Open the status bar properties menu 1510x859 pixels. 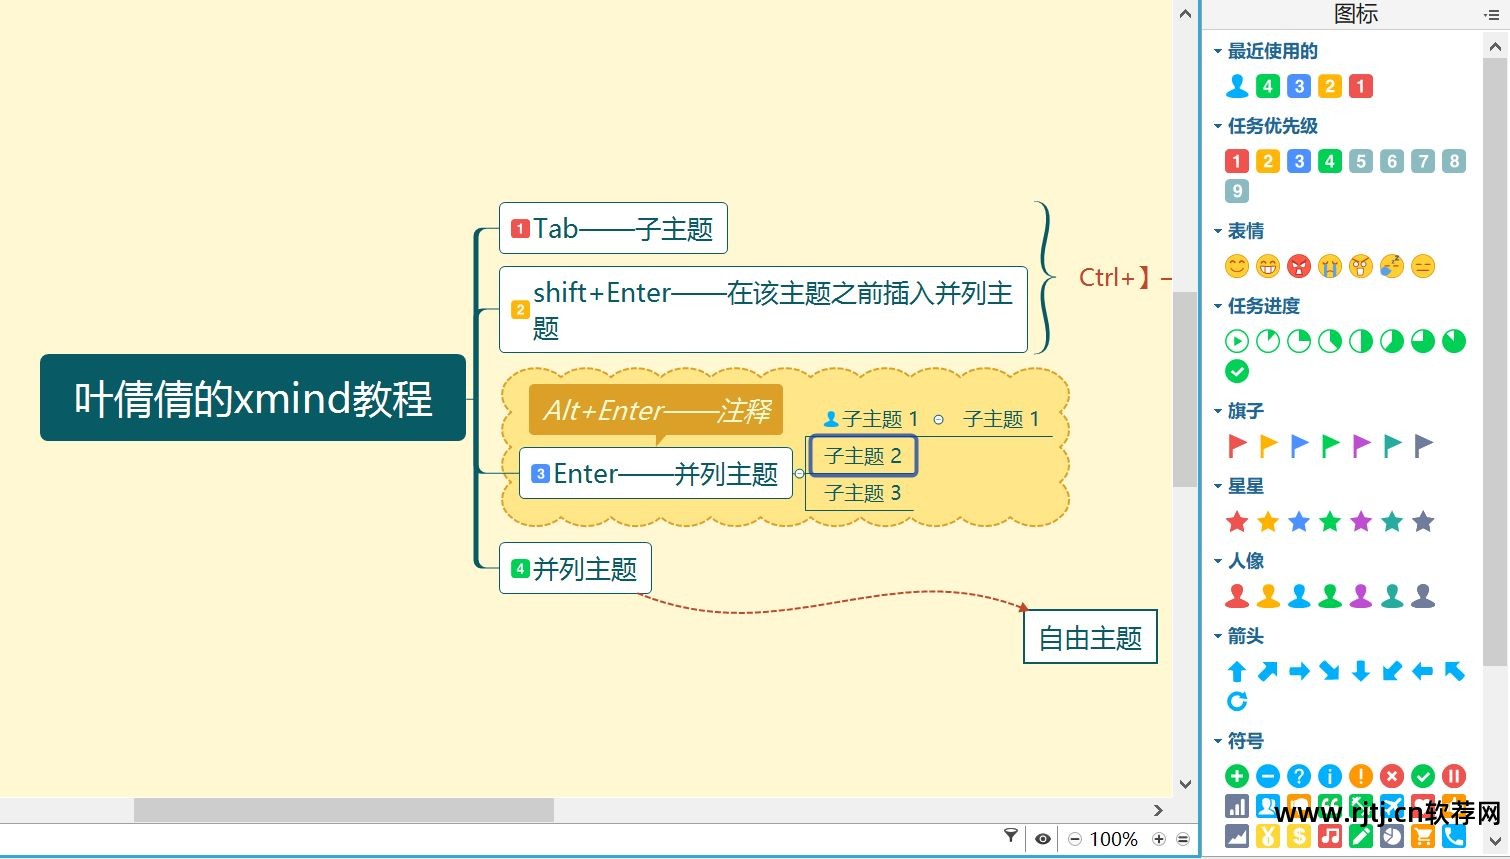(1184, 838)
